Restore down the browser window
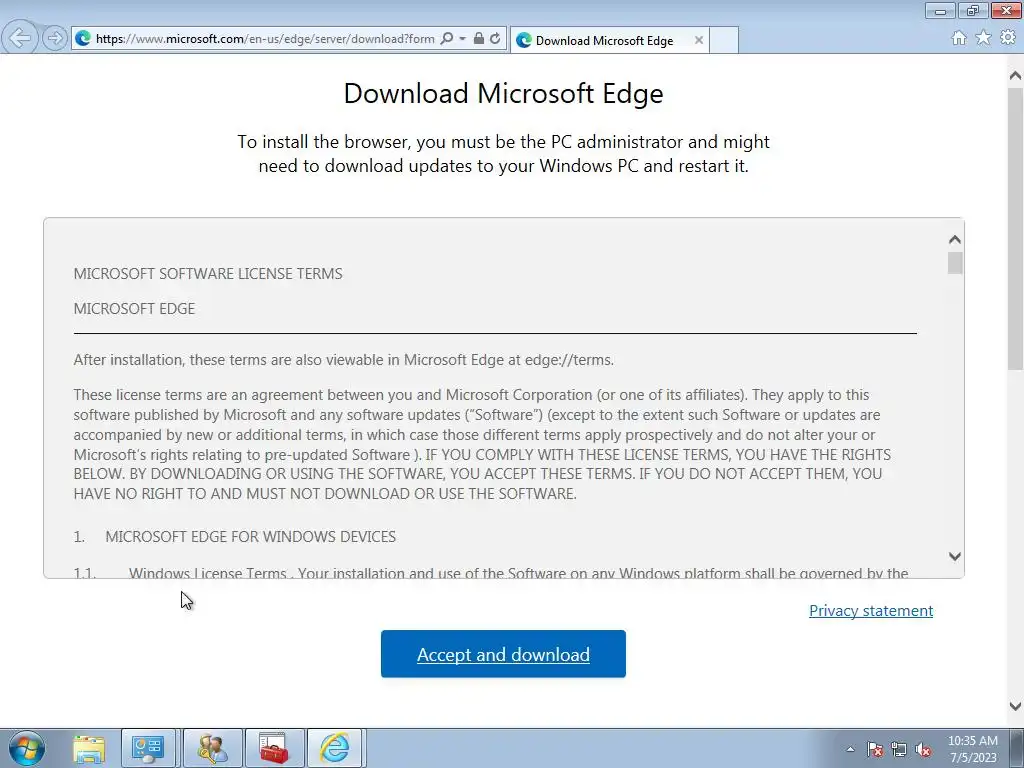 click(973, 11)
